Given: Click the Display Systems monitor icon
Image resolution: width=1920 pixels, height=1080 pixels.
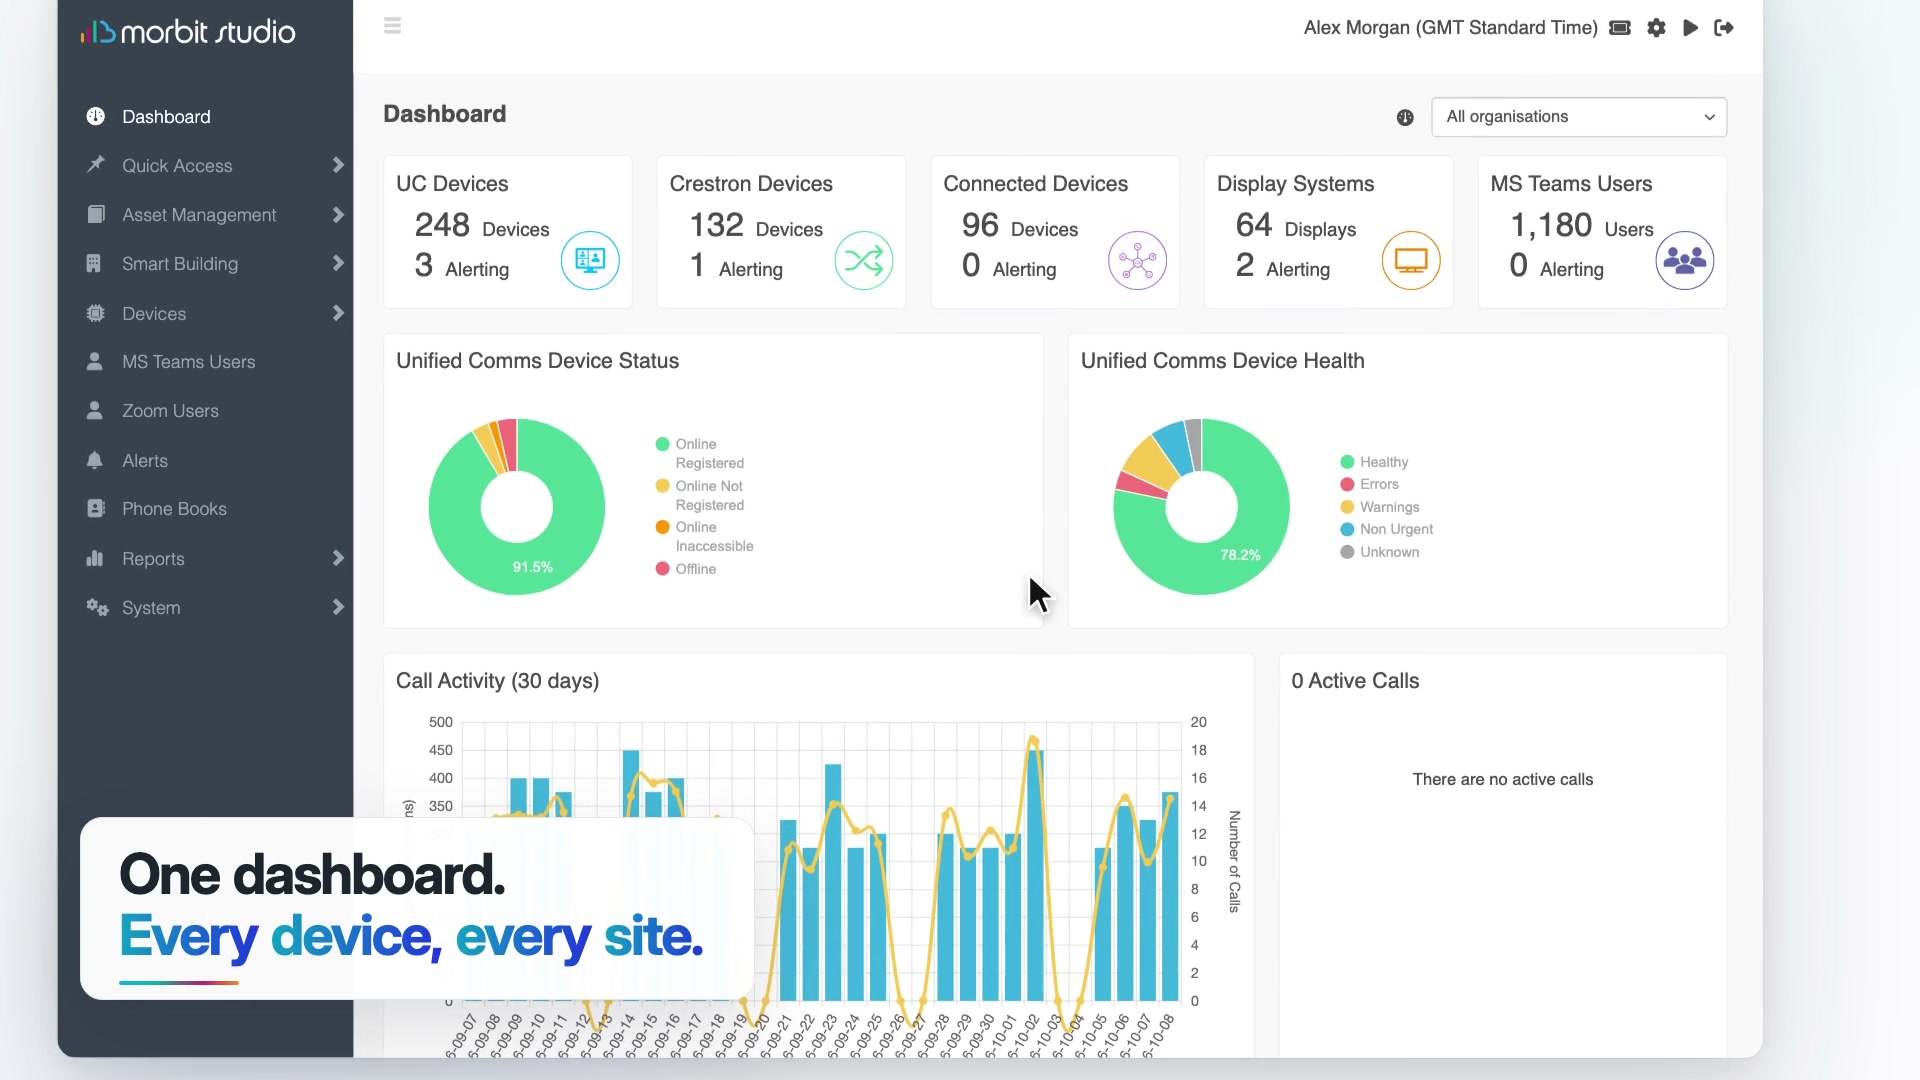Looking at the screenshot, I should [x=1411, y=261].
